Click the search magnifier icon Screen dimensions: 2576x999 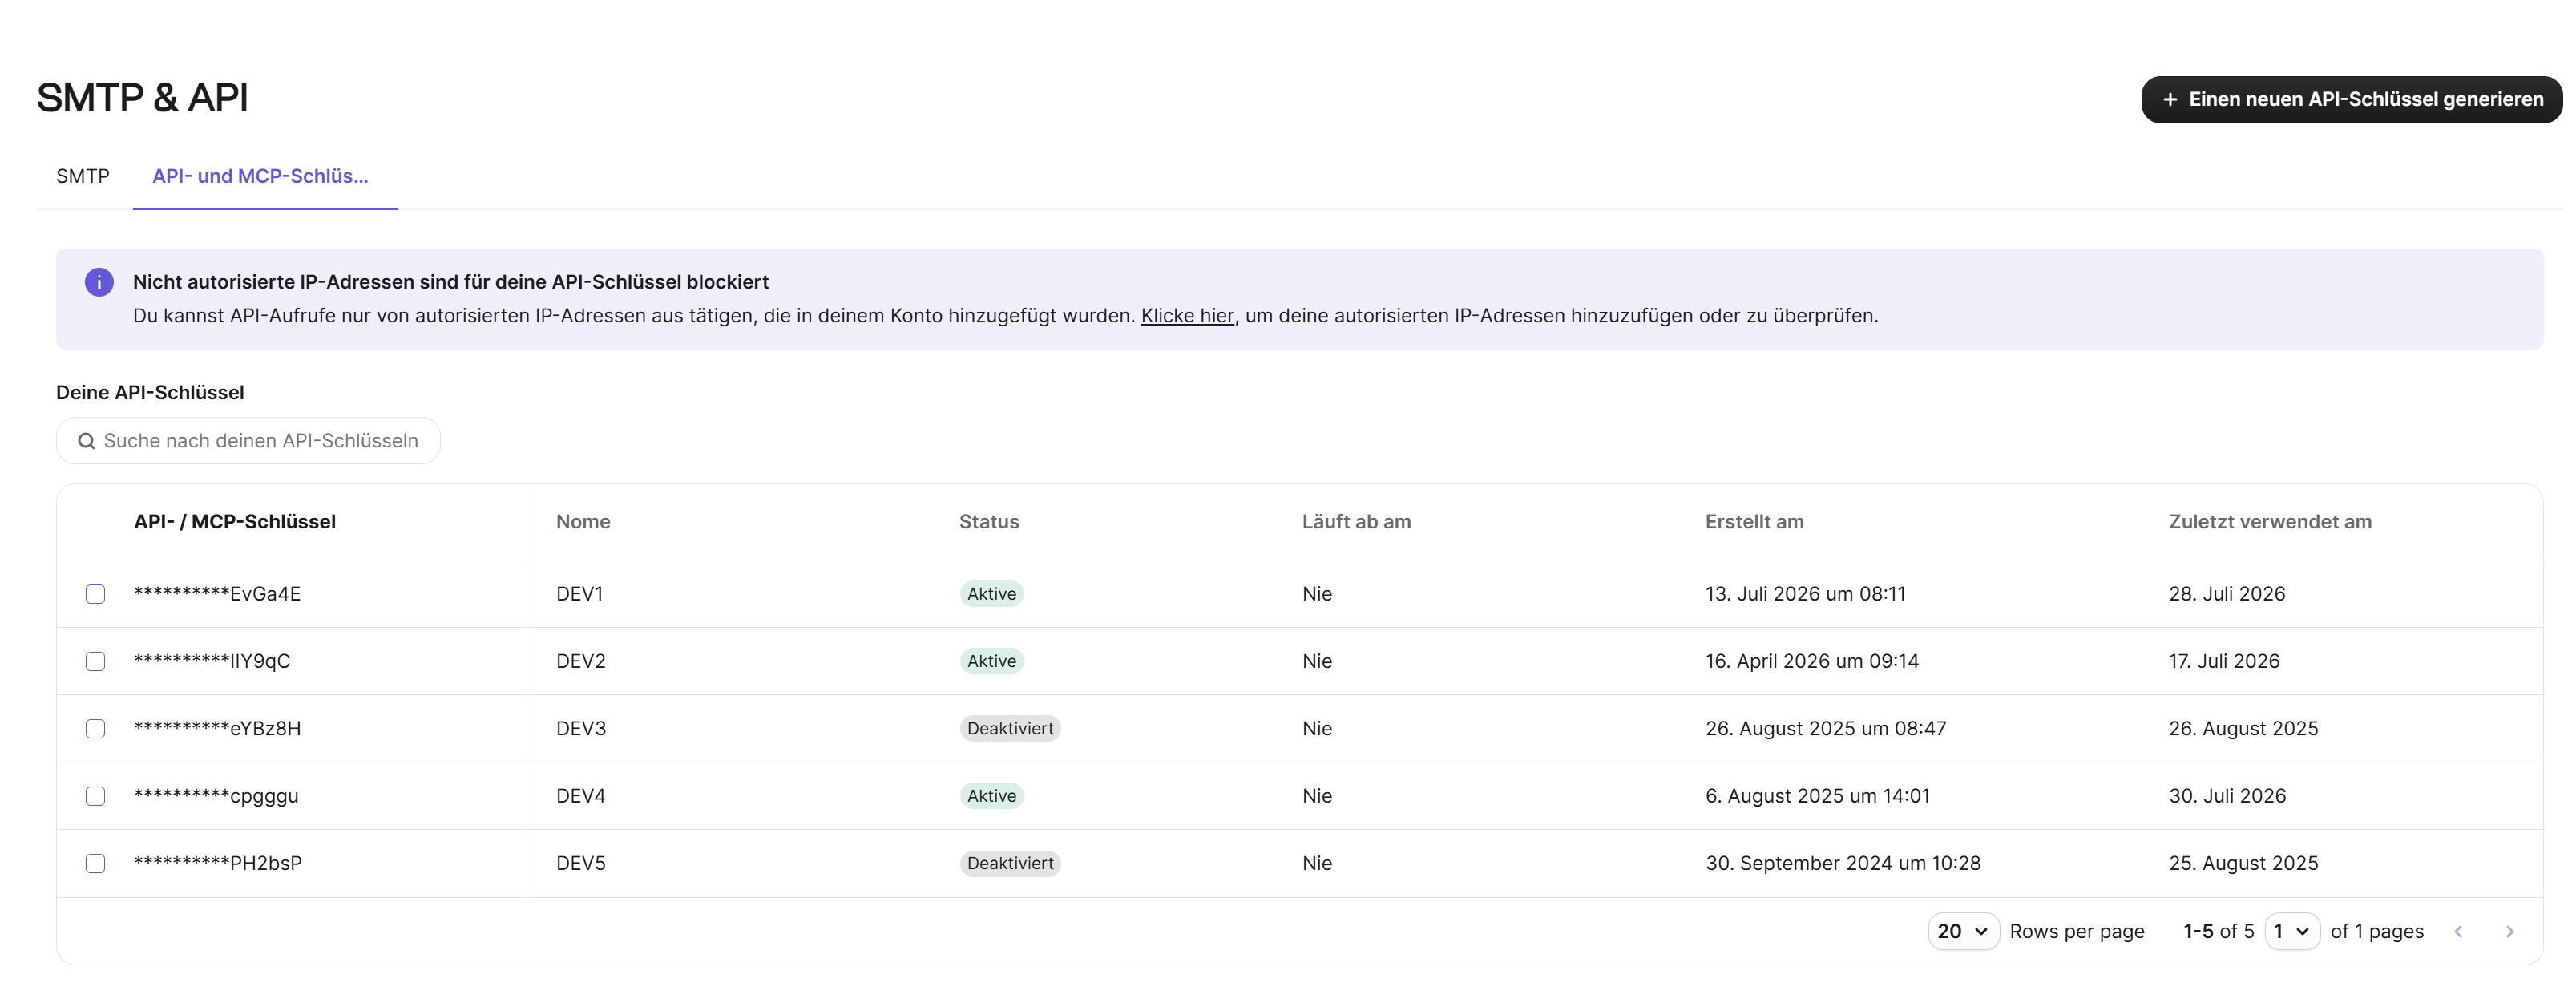[x=87, y=441]
